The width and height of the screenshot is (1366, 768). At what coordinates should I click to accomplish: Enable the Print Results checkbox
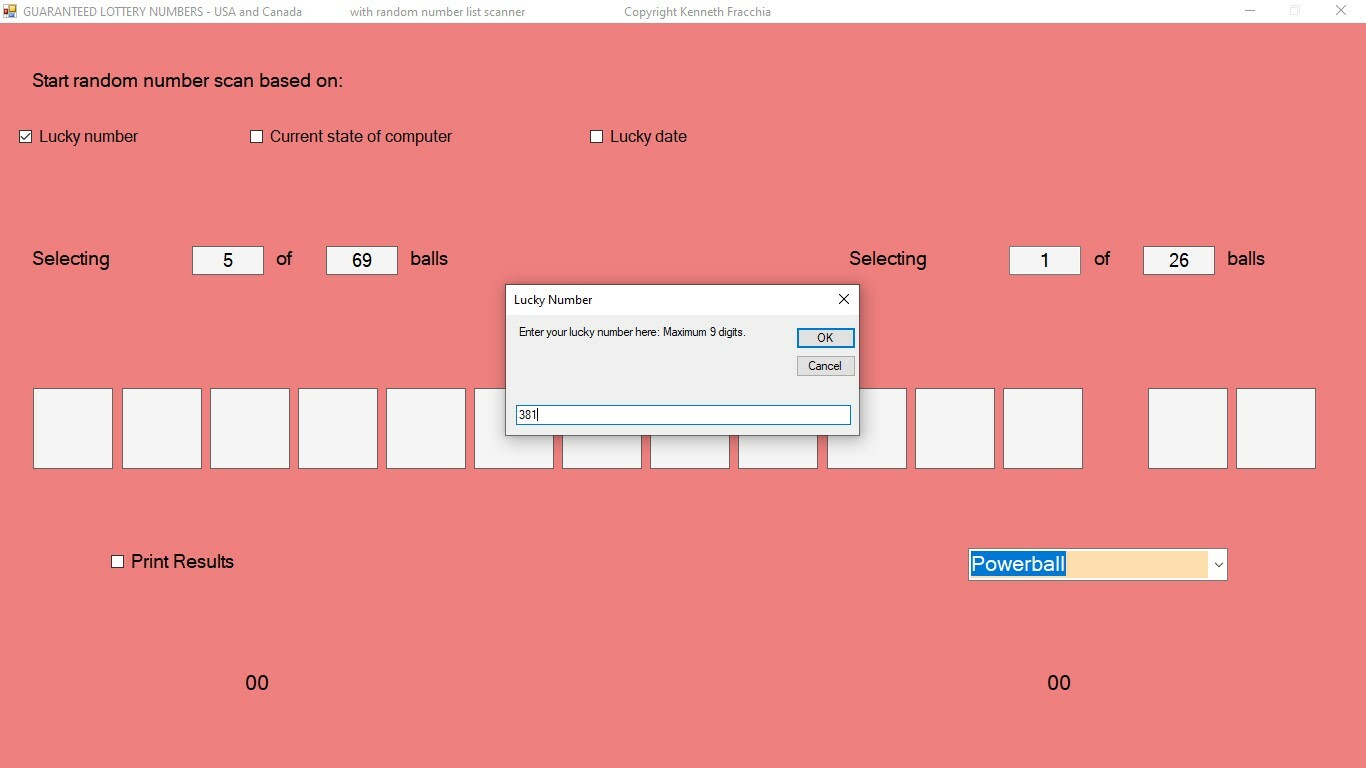coord(117,562)
